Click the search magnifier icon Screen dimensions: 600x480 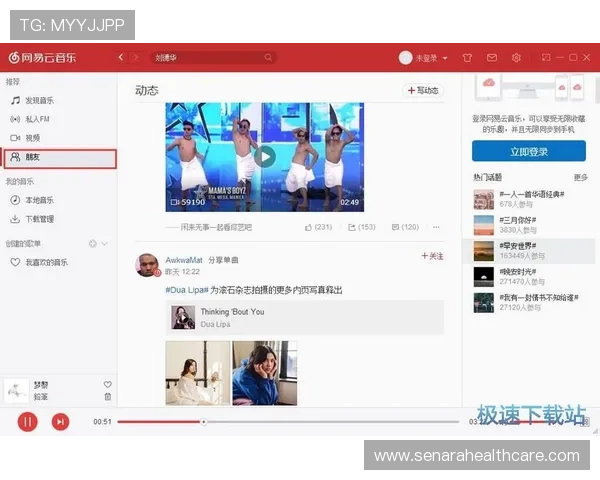268,57
